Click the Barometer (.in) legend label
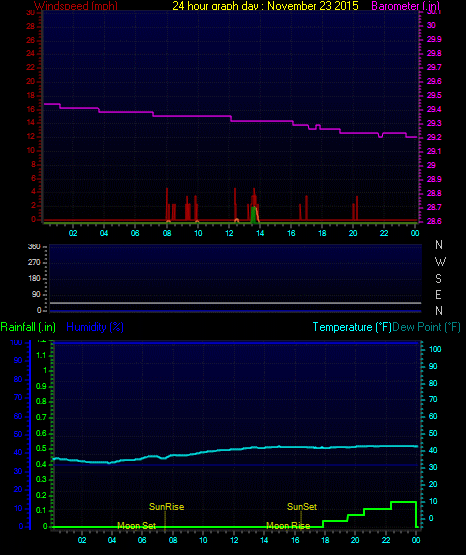Viewport: 466px width, 555px height. tap(405, 5)
